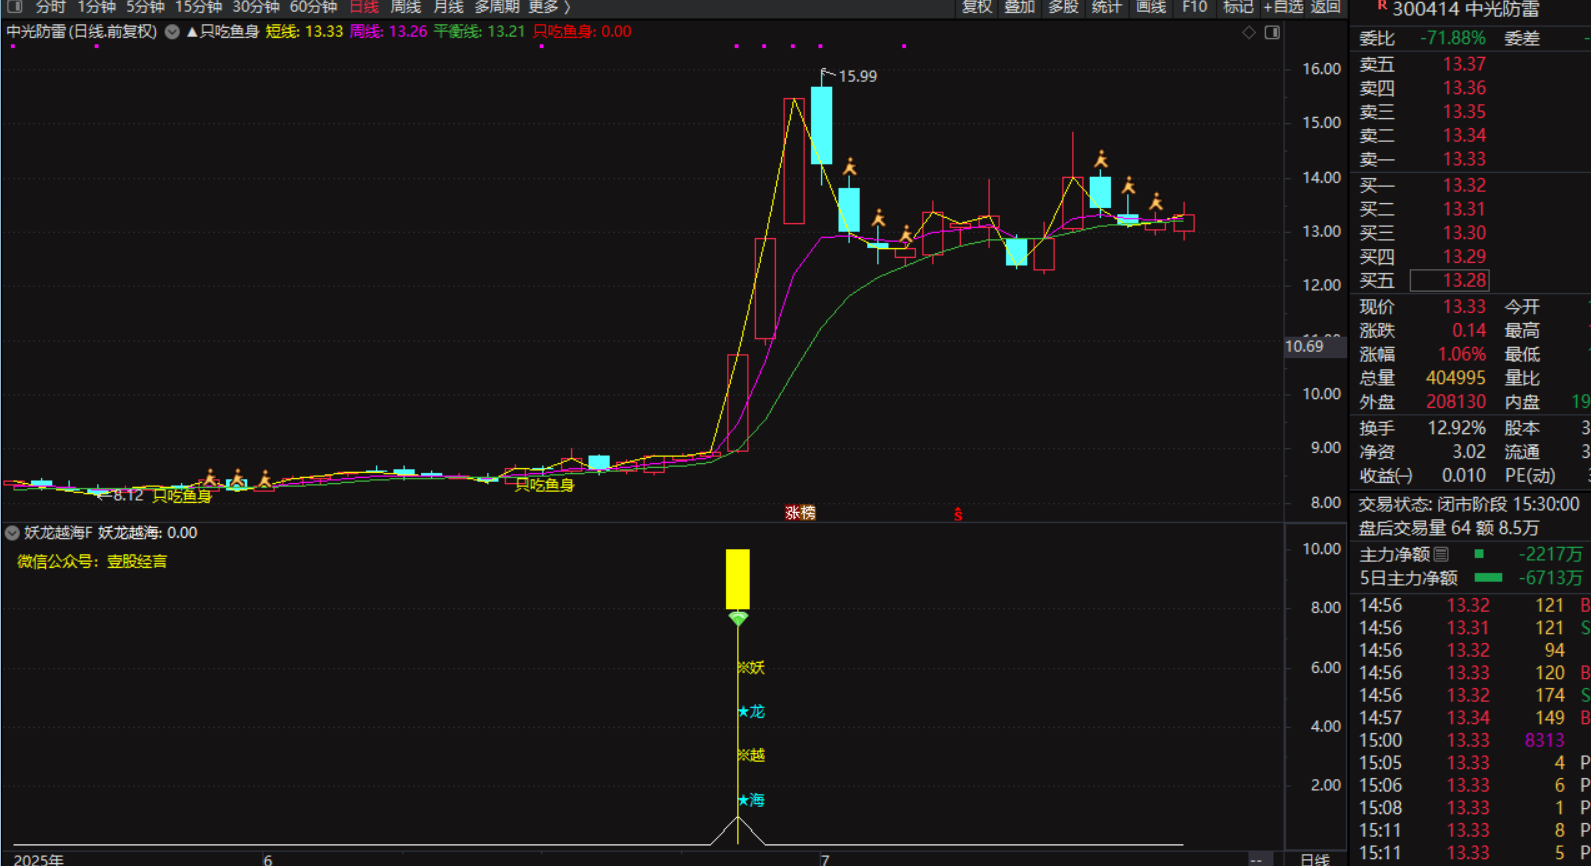Click the red S marker on chart bottom
The width and height of the screenshot is (1591, 866).
click(958, 514)
